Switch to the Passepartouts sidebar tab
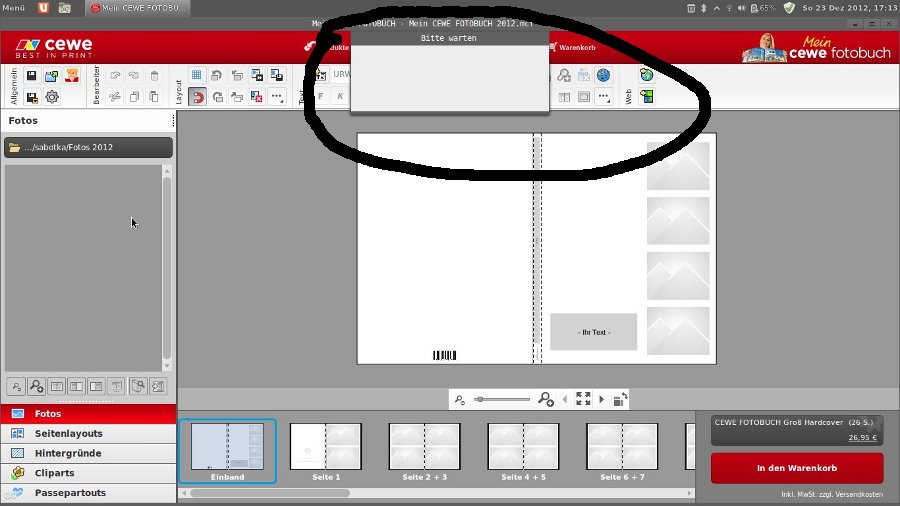The image size is (900, 506). [88, 493]
